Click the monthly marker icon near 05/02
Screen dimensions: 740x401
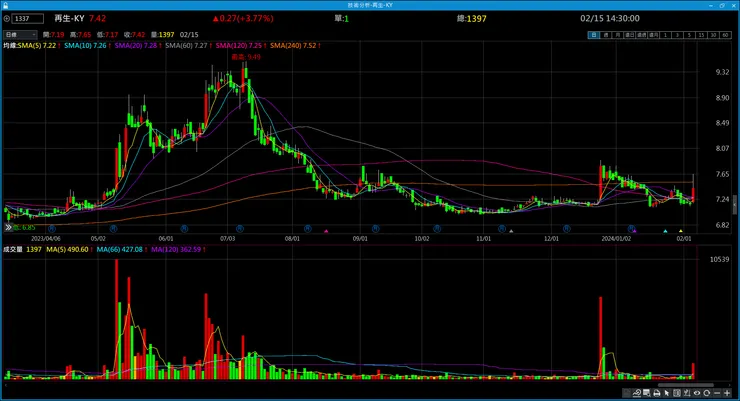click(x=113, y=228)
